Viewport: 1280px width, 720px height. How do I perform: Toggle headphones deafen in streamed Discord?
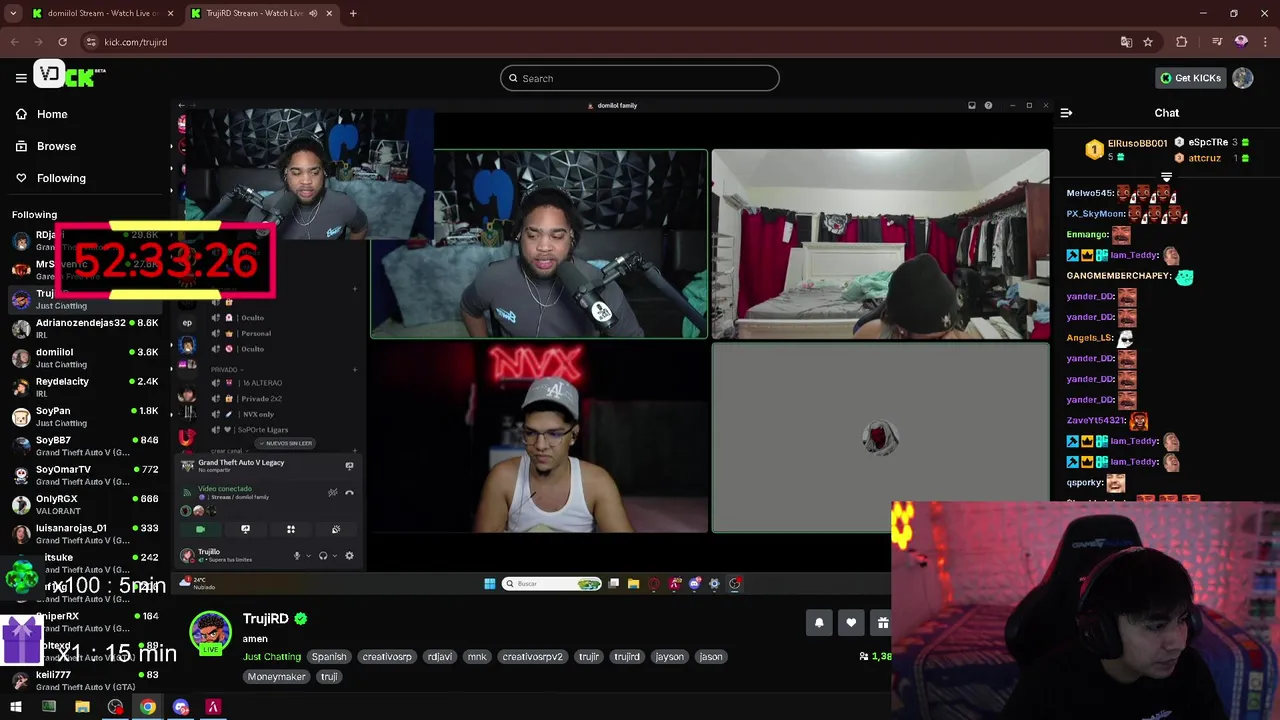pos(322,556)
